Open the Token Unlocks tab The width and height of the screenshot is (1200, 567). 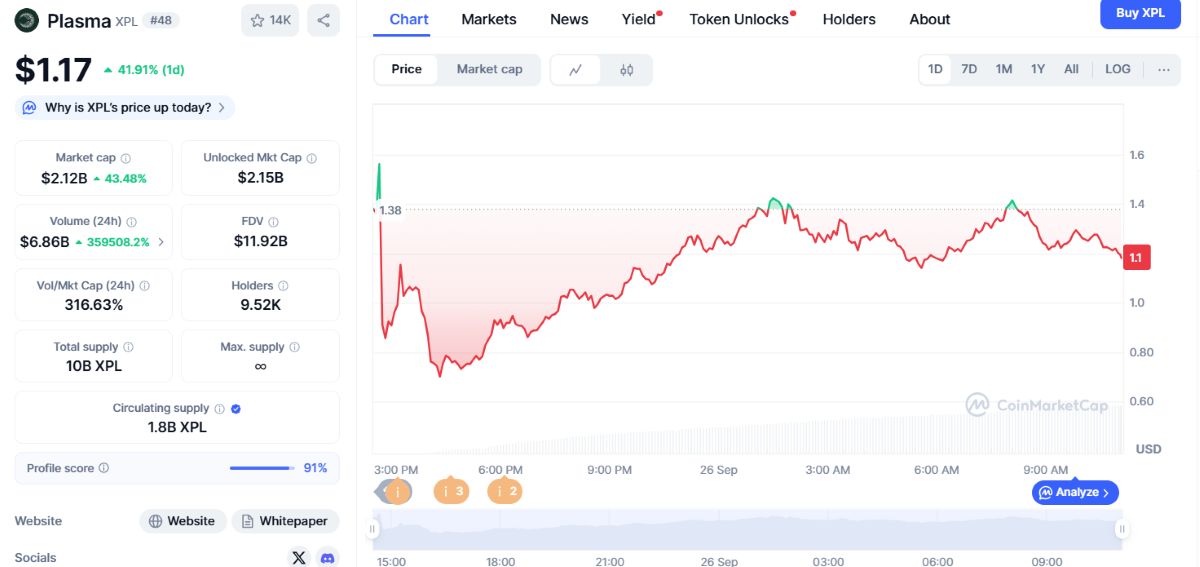tap(739, 19)
